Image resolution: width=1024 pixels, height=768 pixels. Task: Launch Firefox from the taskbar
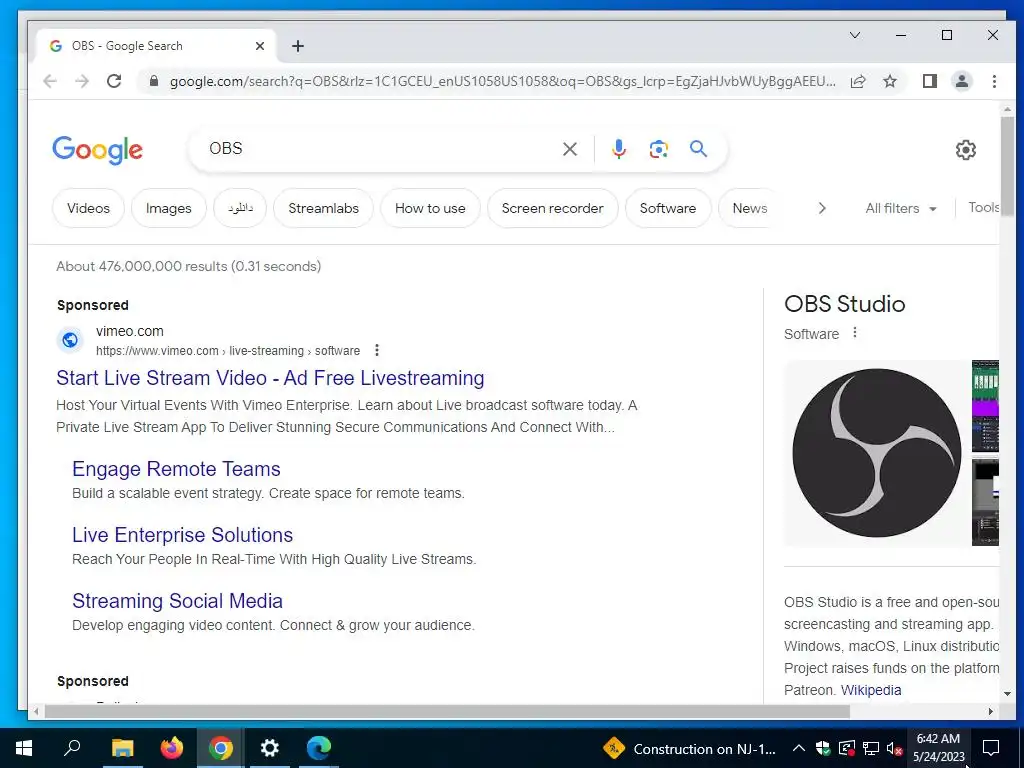[x=172, y=748]
